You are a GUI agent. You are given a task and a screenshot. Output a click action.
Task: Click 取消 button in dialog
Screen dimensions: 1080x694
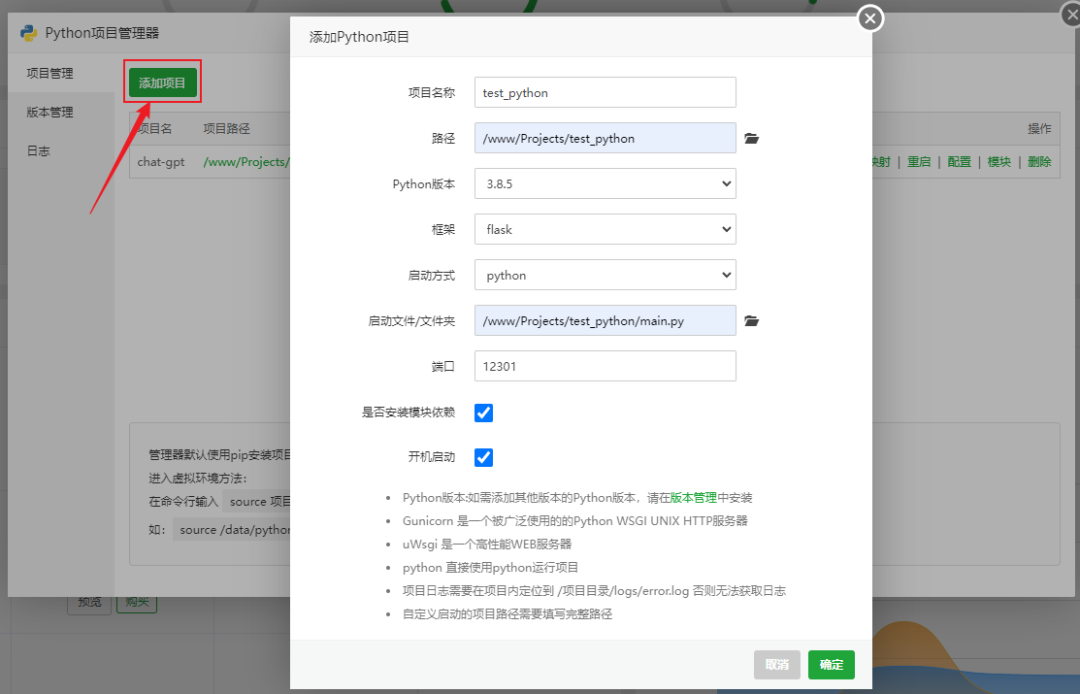(x=777, y=664)
